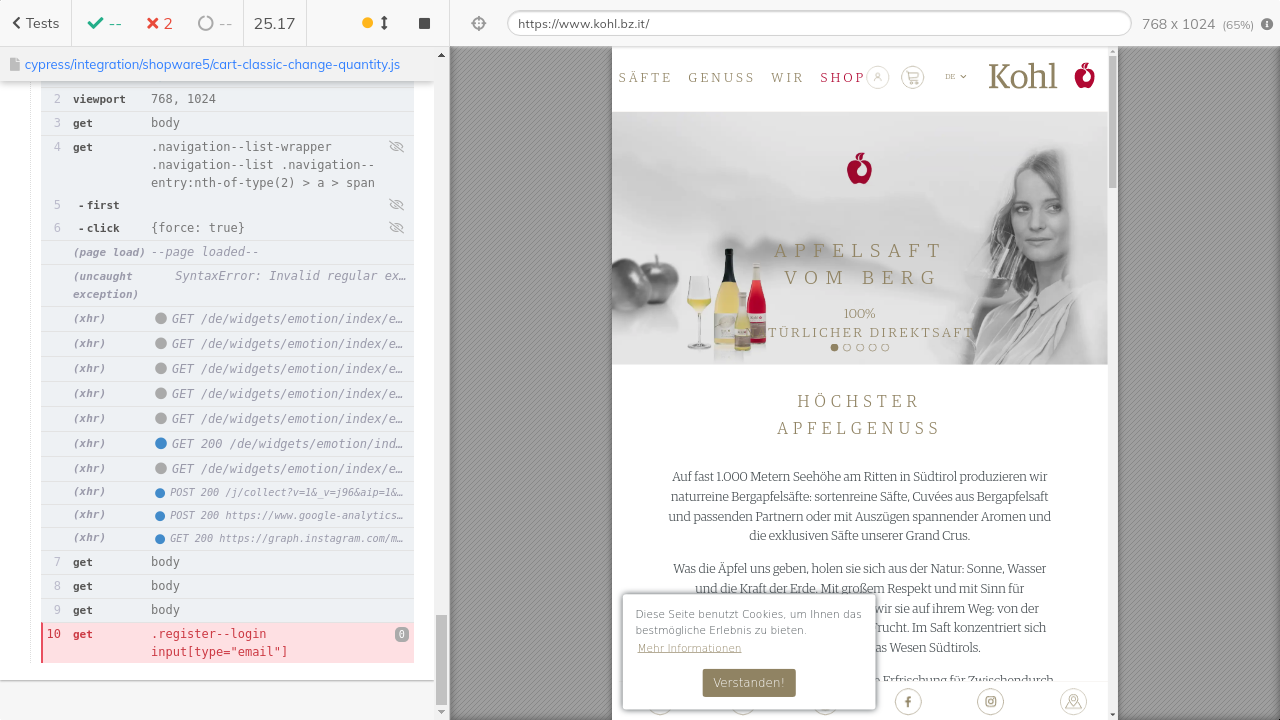The image size is (1280, 720).
Task: Click the command log vertical scrollbar
Action: click(441, 660)
